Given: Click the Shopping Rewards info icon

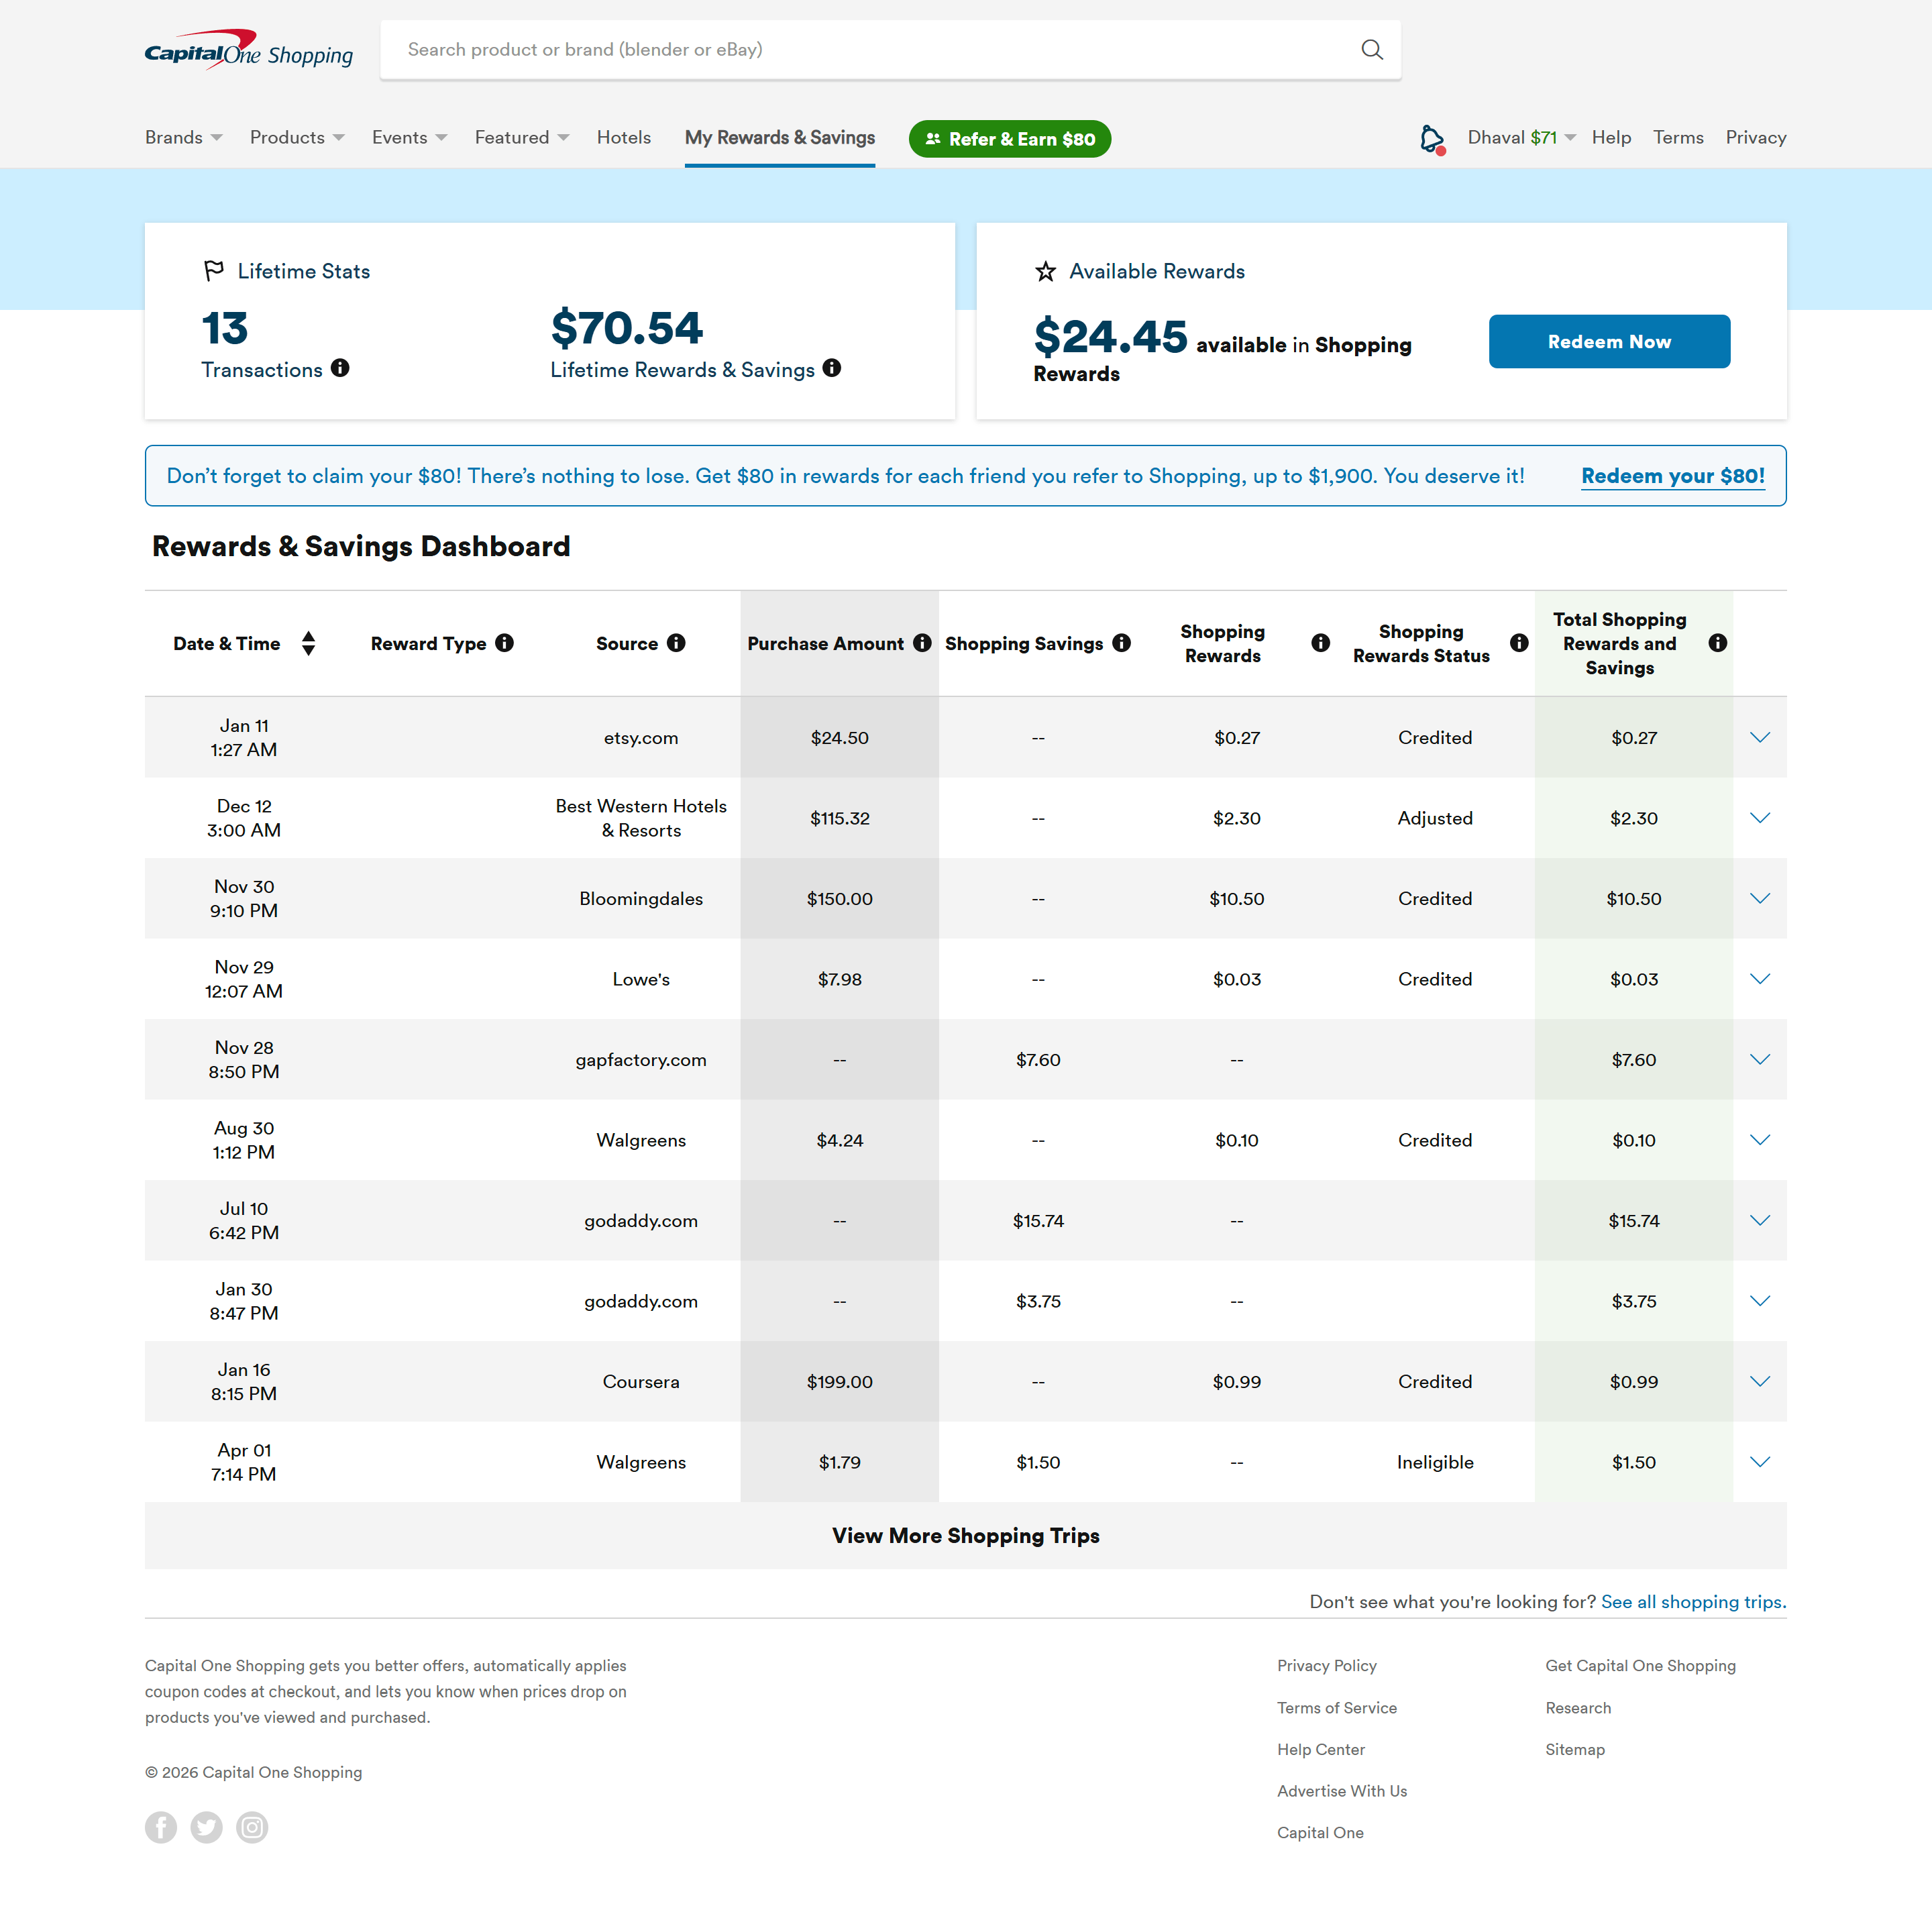Looking at the screenshot, I should (1321, 643).
